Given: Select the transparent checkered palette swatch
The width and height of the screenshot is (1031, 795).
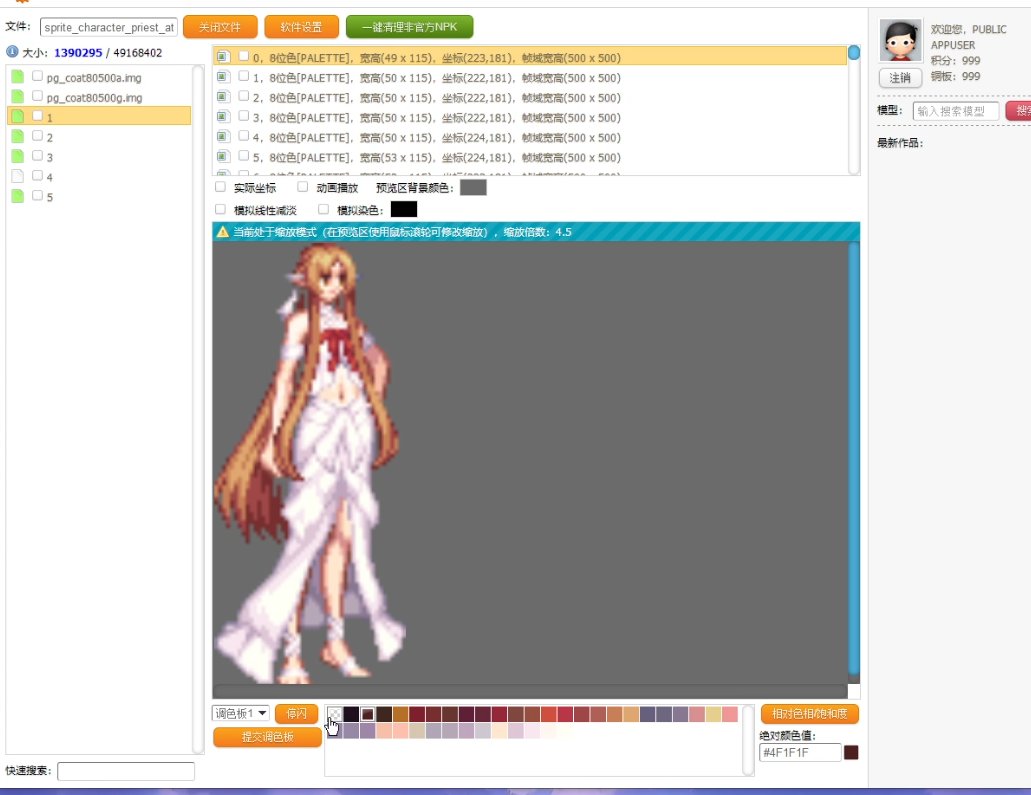Looking at the screenshot, I should [335, 714].
